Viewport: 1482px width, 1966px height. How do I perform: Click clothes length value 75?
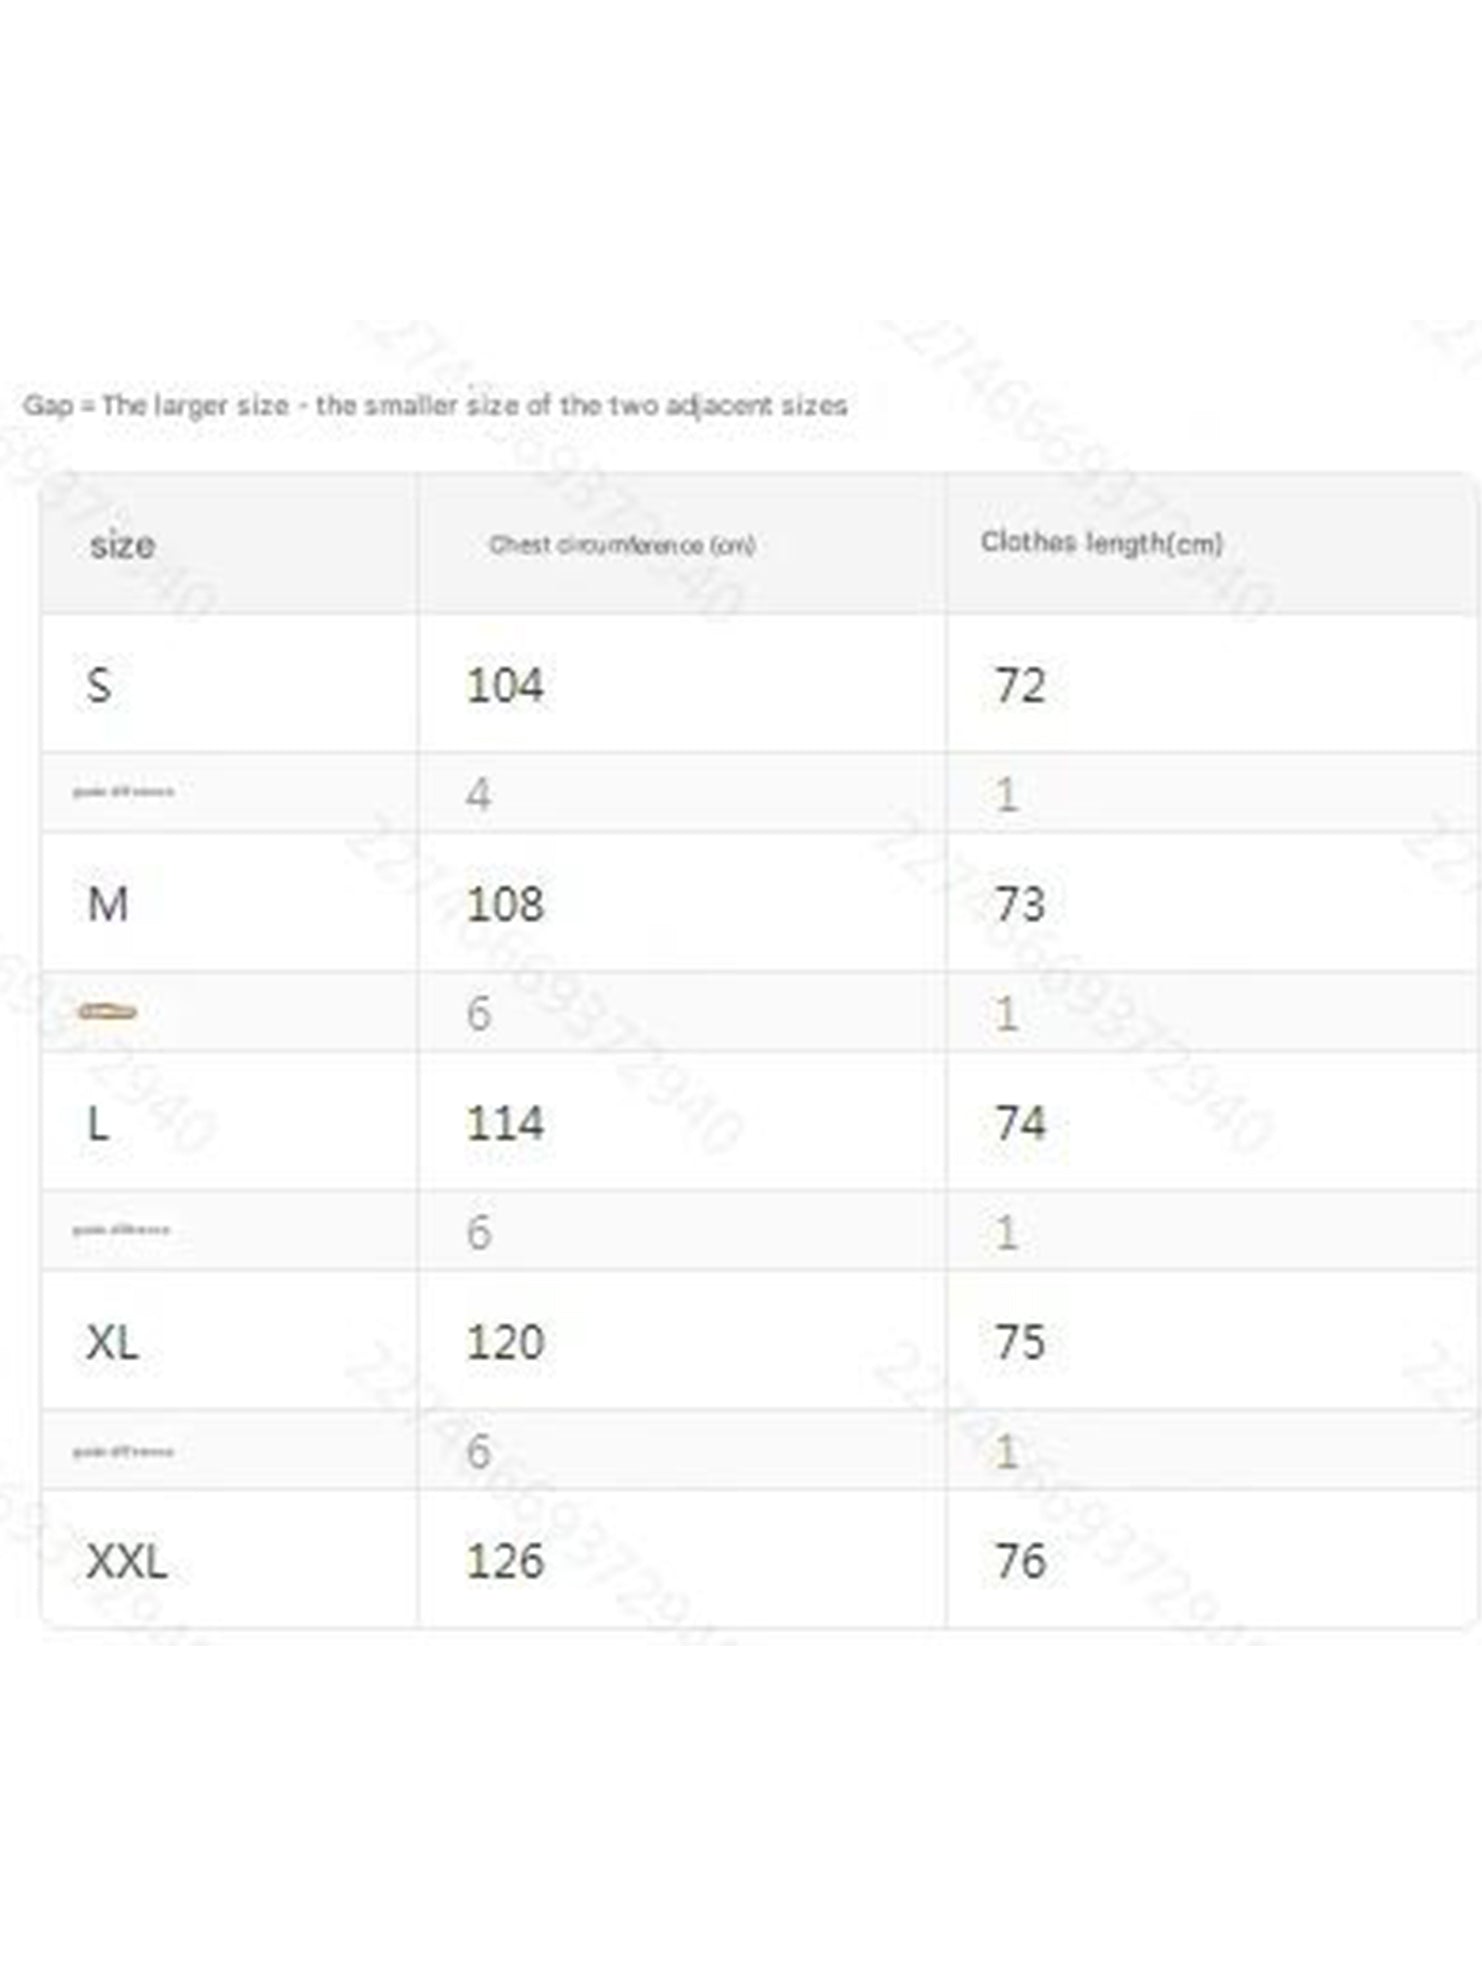[x=1020, y=1342]
